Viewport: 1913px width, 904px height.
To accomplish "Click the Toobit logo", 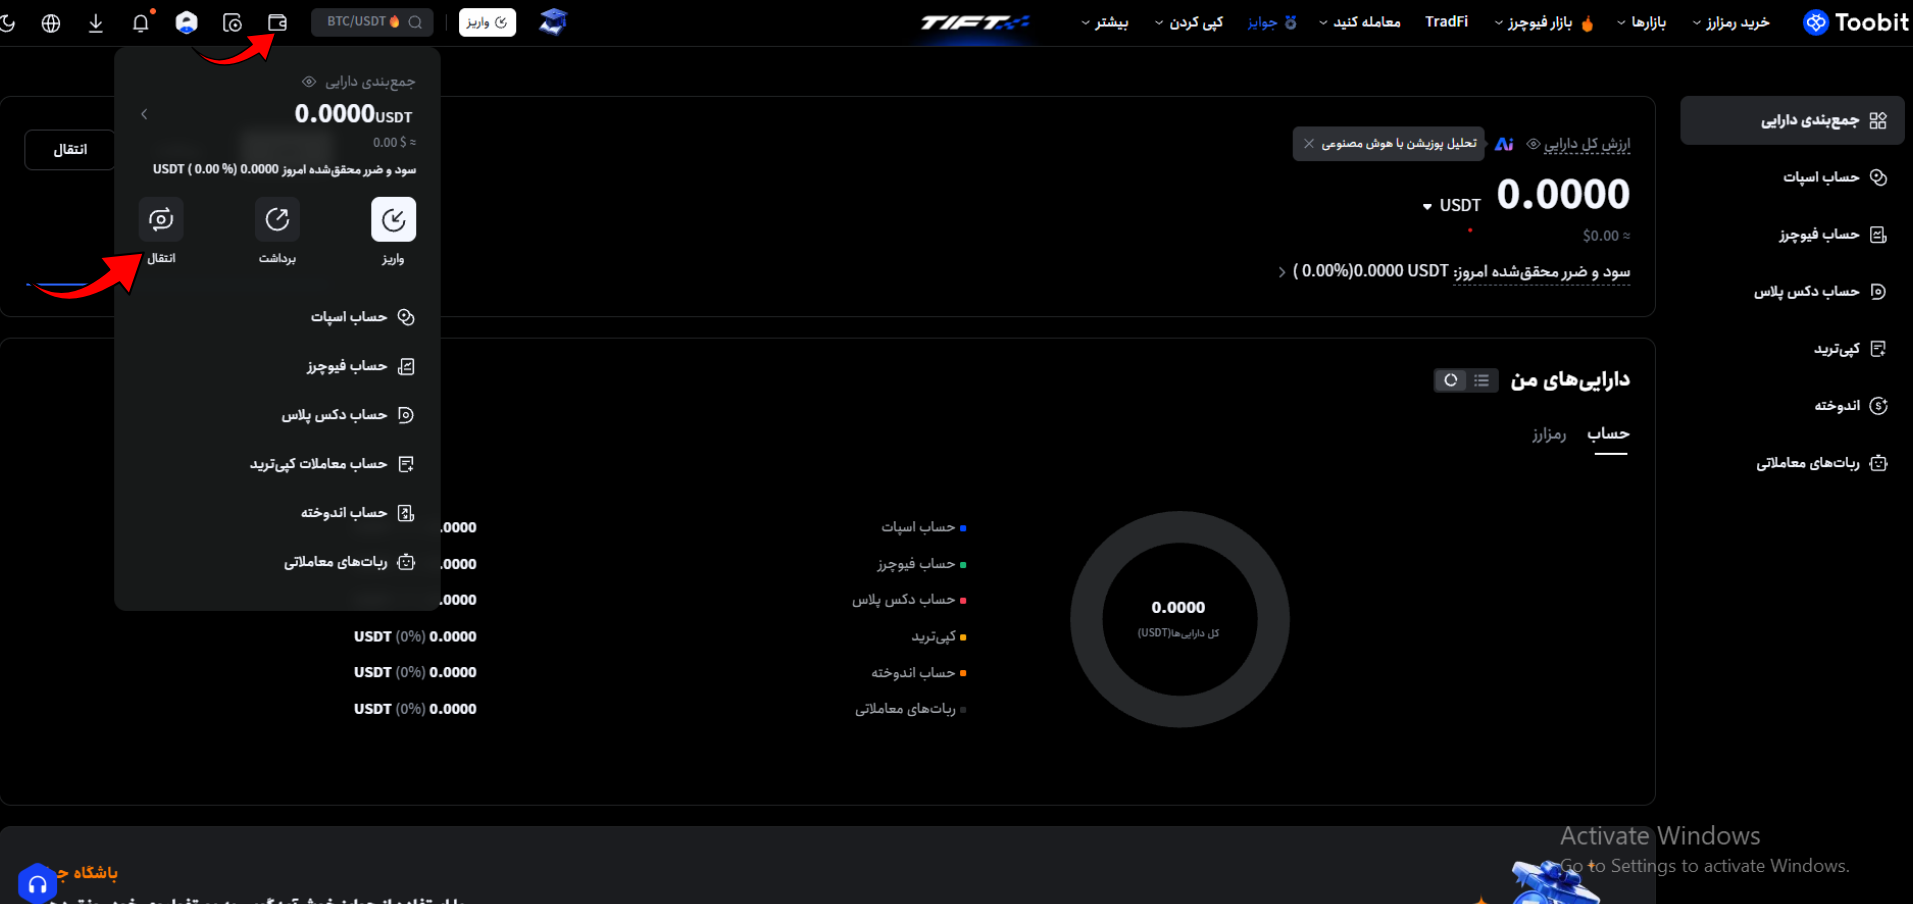I will pyautogui.click(x=1856, y=22).
